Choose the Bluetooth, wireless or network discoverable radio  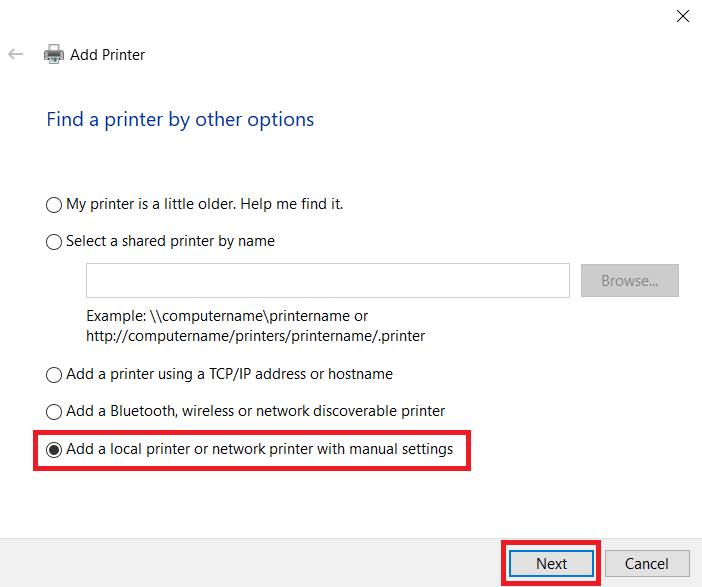[x=54, y=412]
